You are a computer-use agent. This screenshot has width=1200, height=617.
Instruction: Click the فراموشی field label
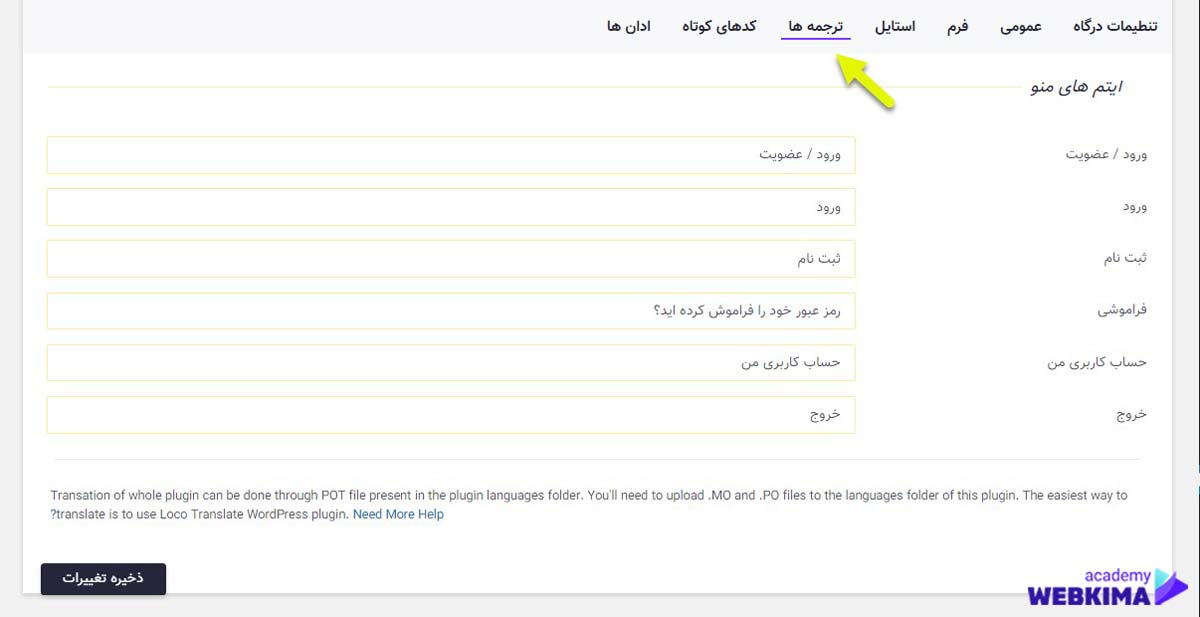[x=1121, y=310]
